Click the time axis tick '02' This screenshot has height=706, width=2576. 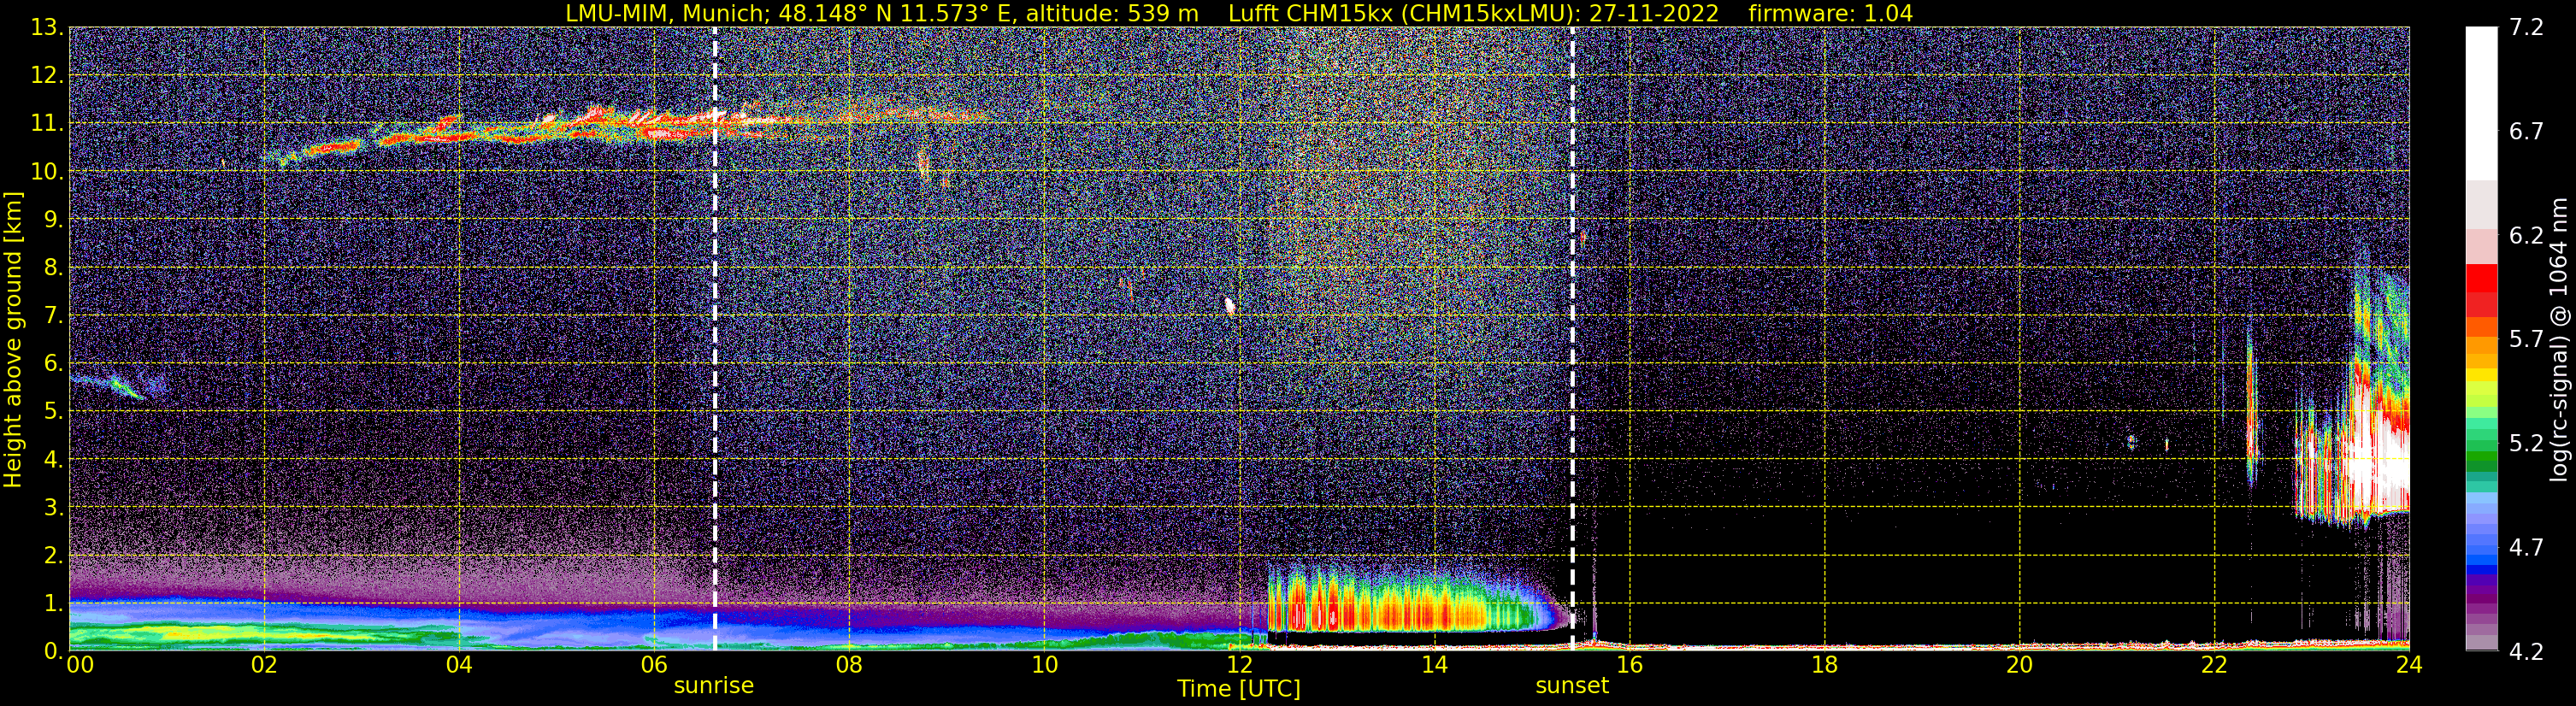pyautogui.click(x=264, y=666)
